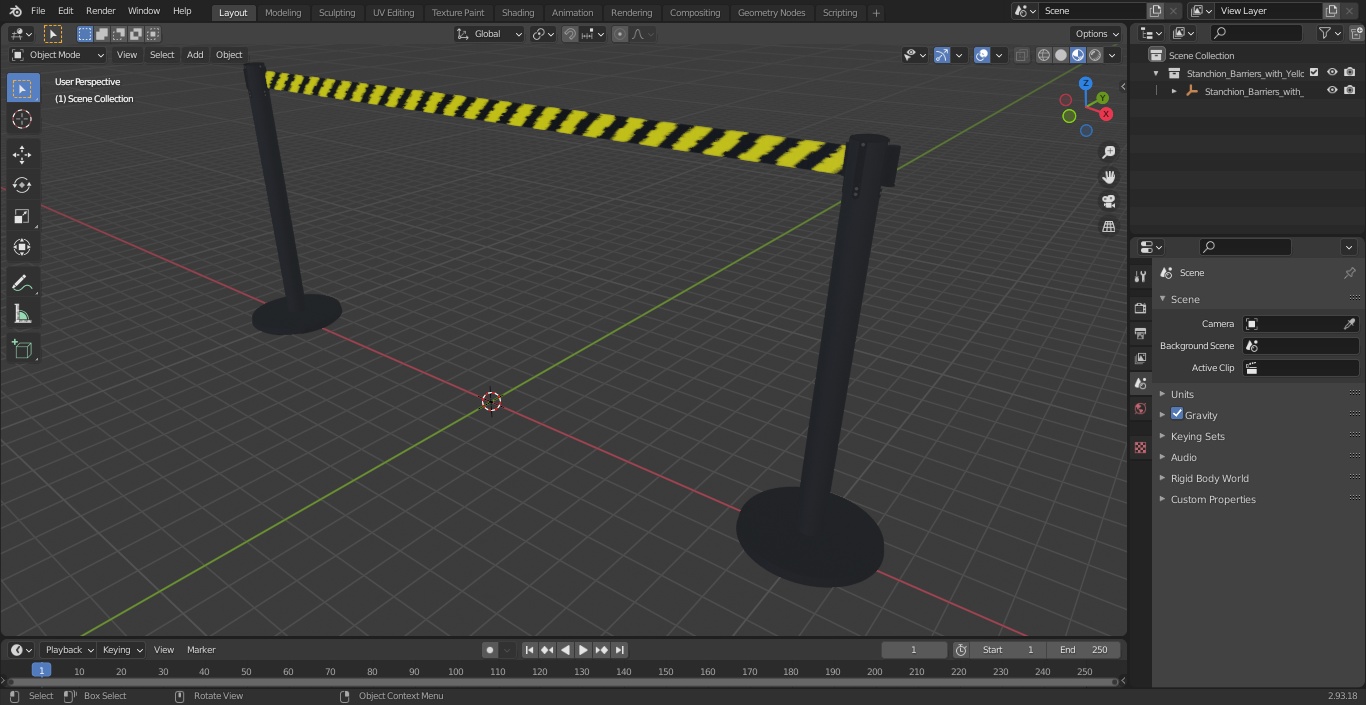This screenshot has width=1366, height=705.
Task: Open the Global transform orientation dropdown
Action: click(490, 34)
